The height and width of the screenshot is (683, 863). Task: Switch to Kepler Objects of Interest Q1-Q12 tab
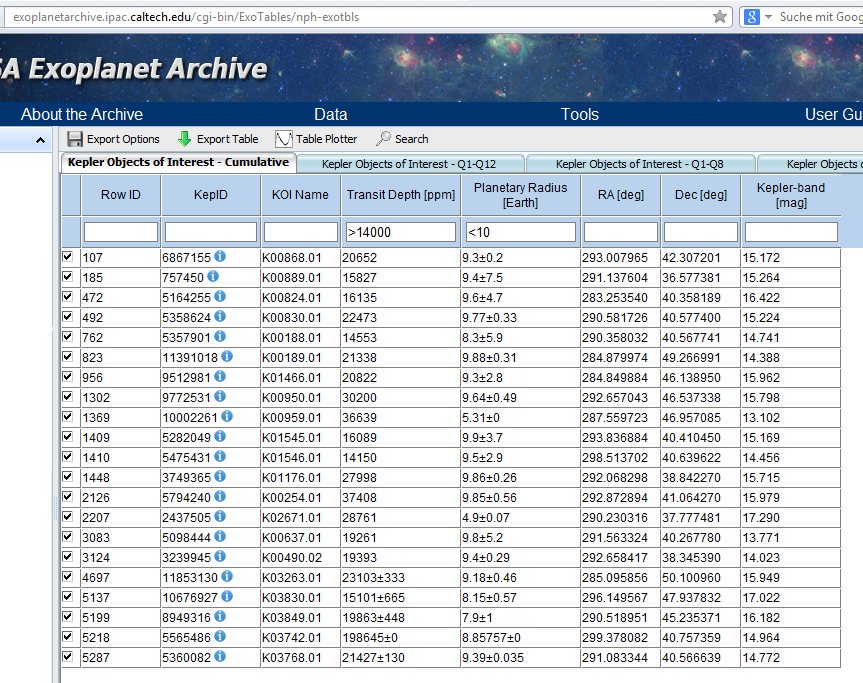[x=415, y=164]
